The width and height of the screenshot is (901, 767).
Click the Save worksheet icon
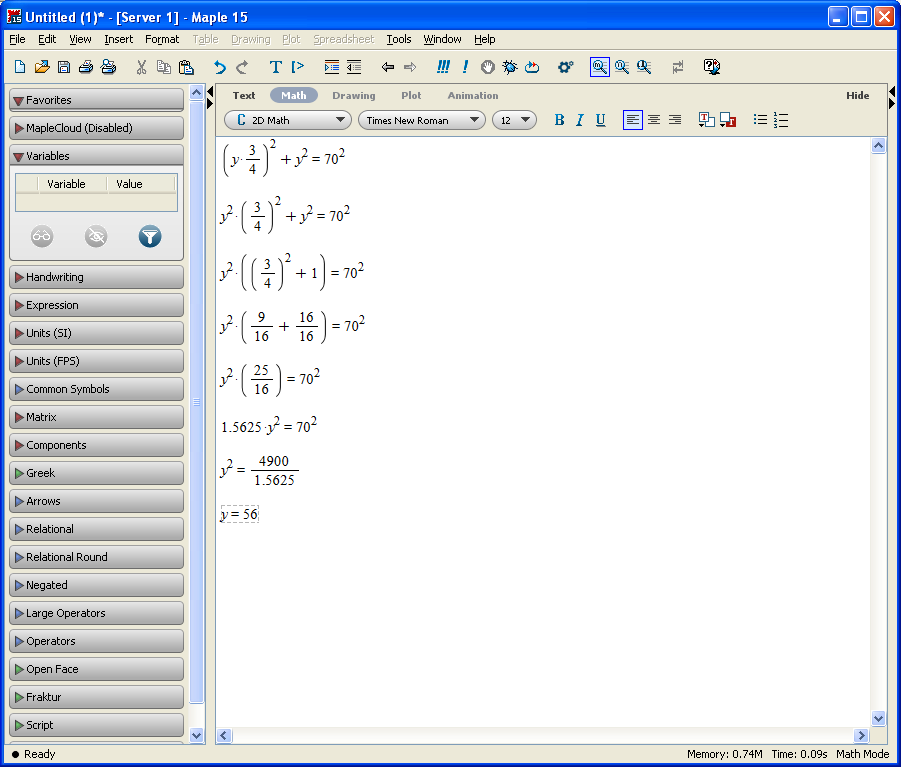click(64, 67)
